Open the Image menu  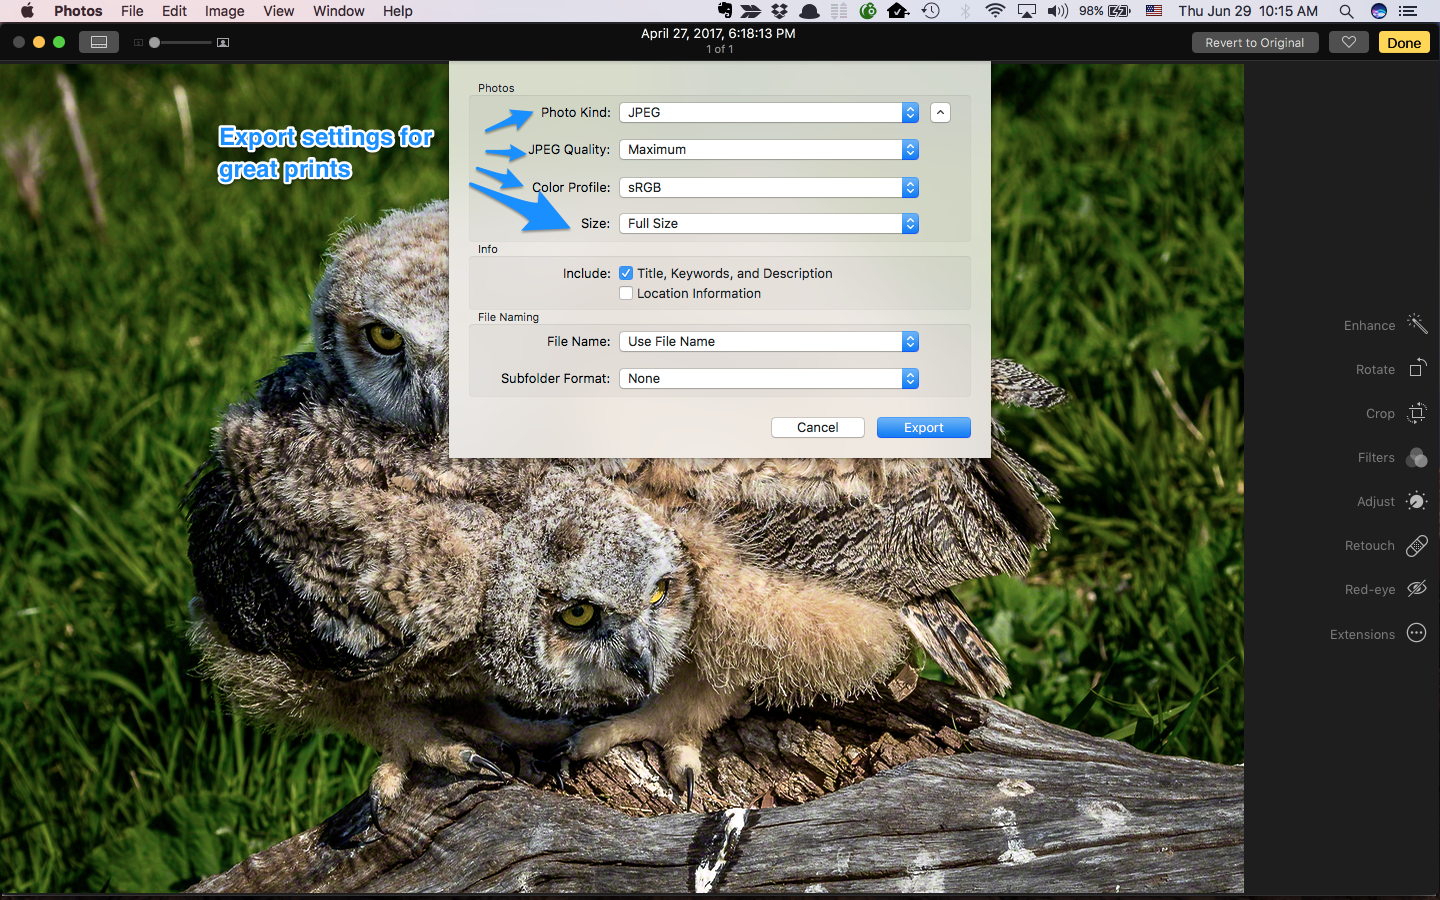[x=224, y=11]
